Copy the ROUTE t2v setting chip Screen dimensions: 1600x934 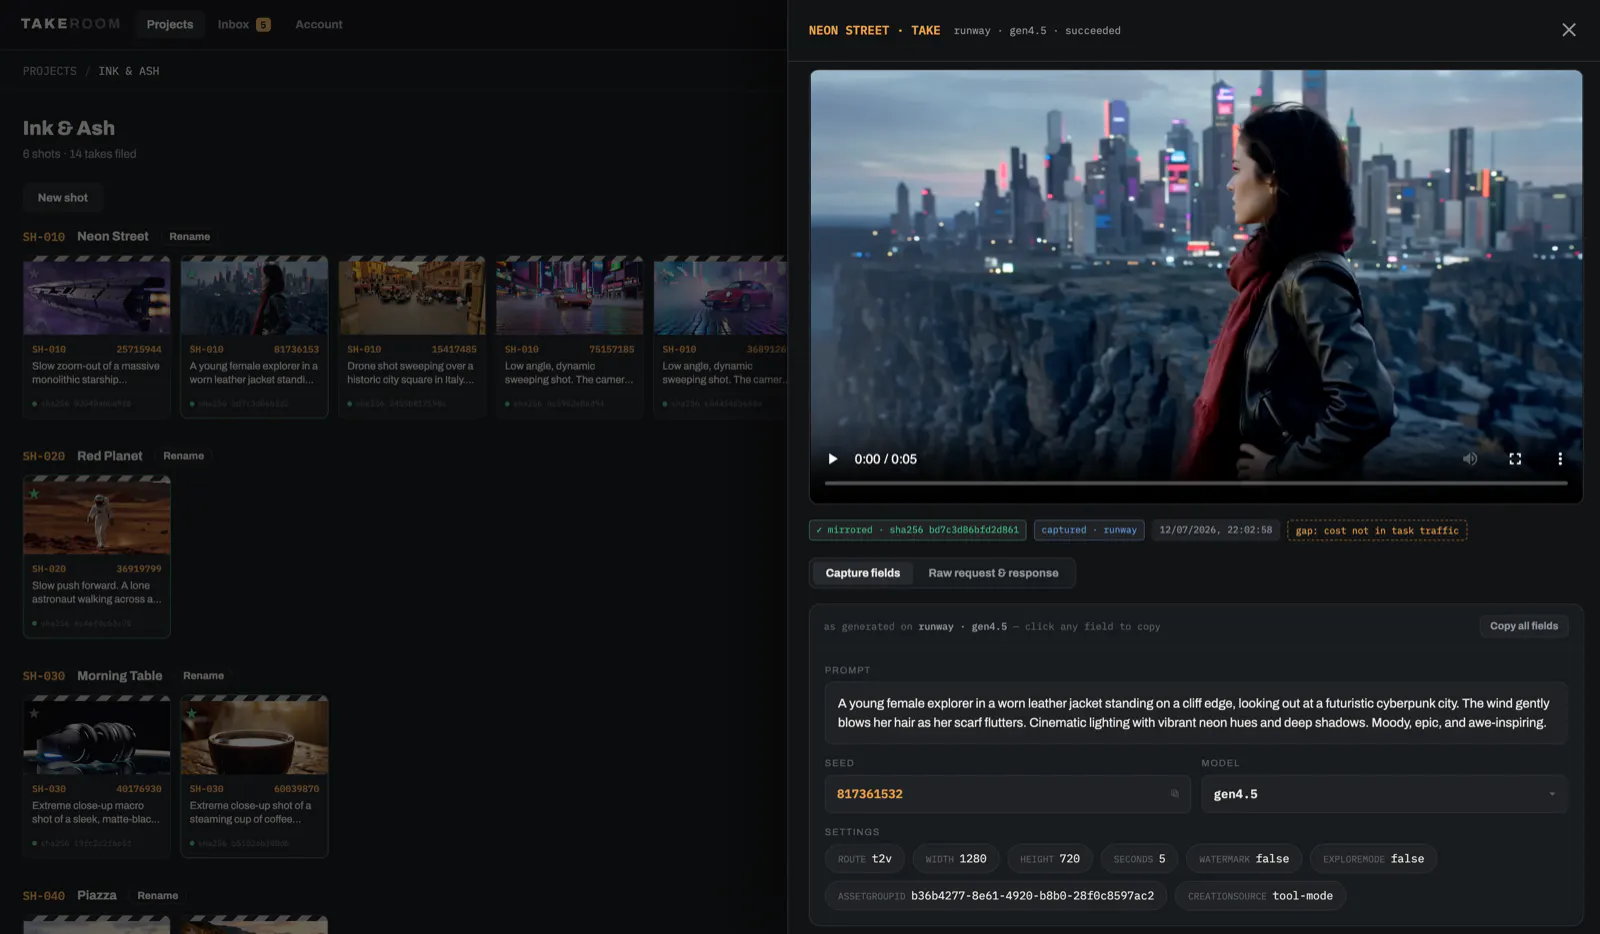(865, 859)
